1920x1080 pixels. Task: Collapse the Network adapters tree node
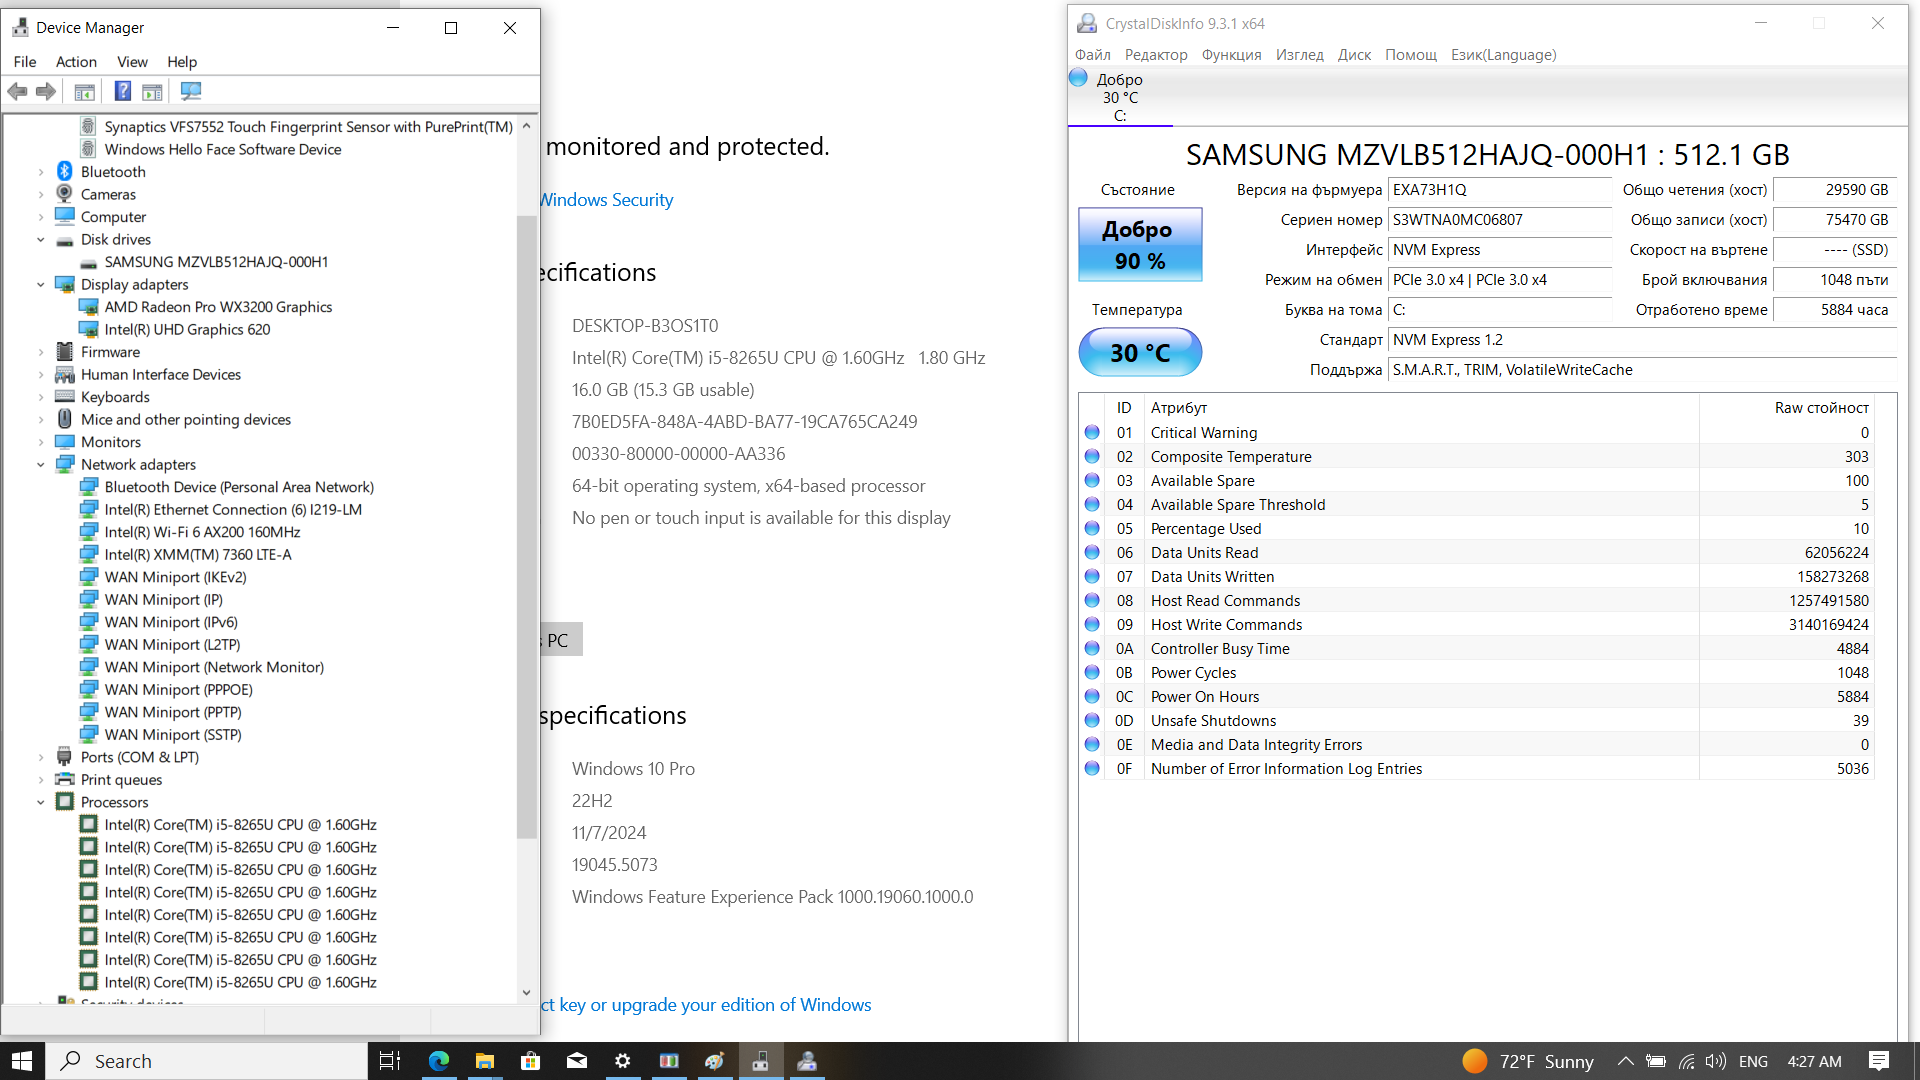(41, 464)
